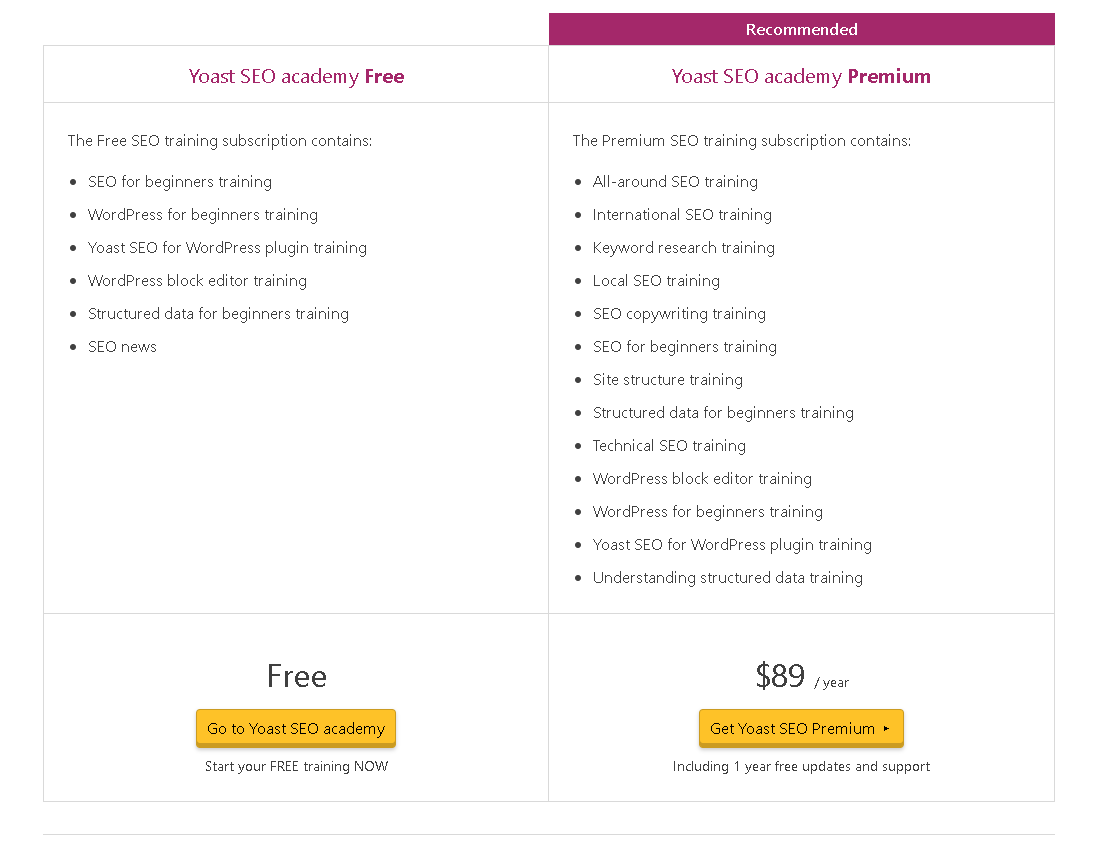Click the Get Yoast SEO Premium button
The height and width of the screenshot is (855, 1105).
(x=801, y=728)
